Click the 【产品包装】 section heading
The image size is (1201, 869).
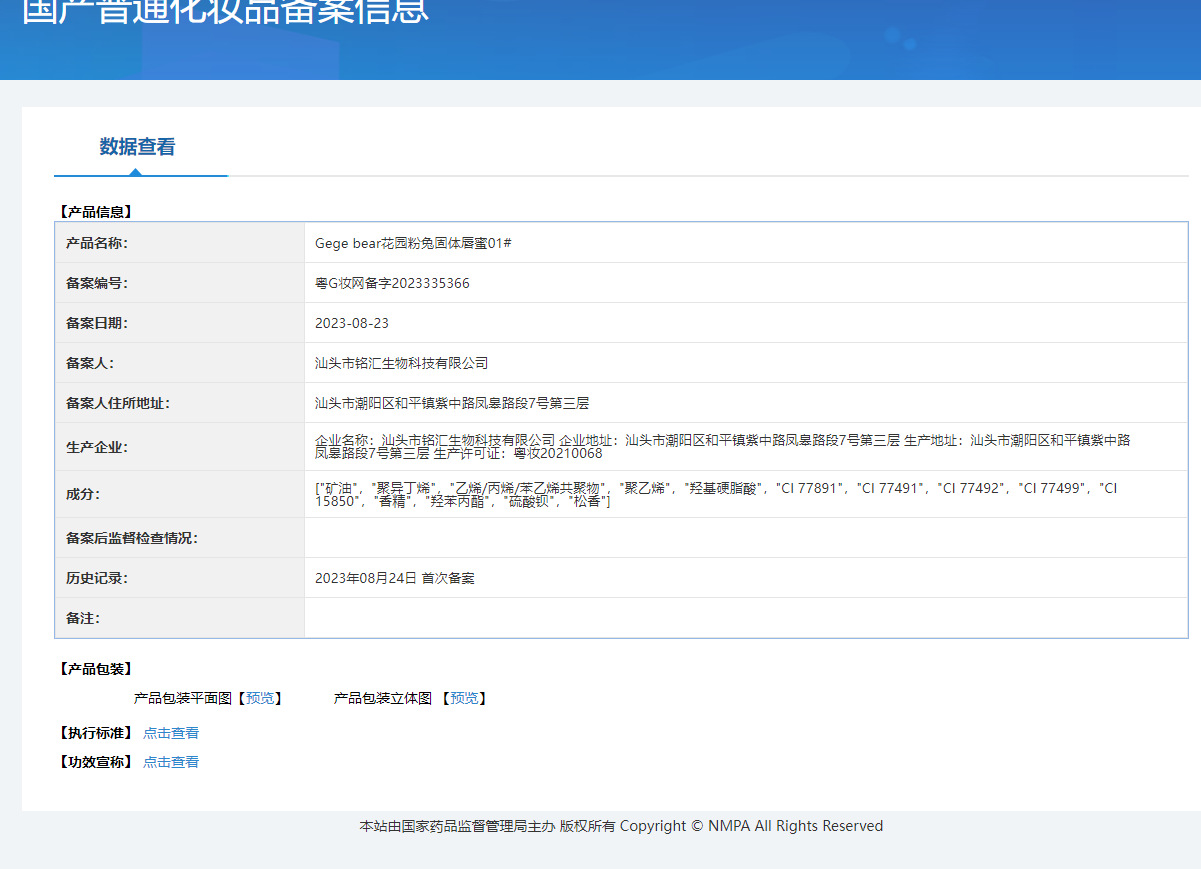95,669
